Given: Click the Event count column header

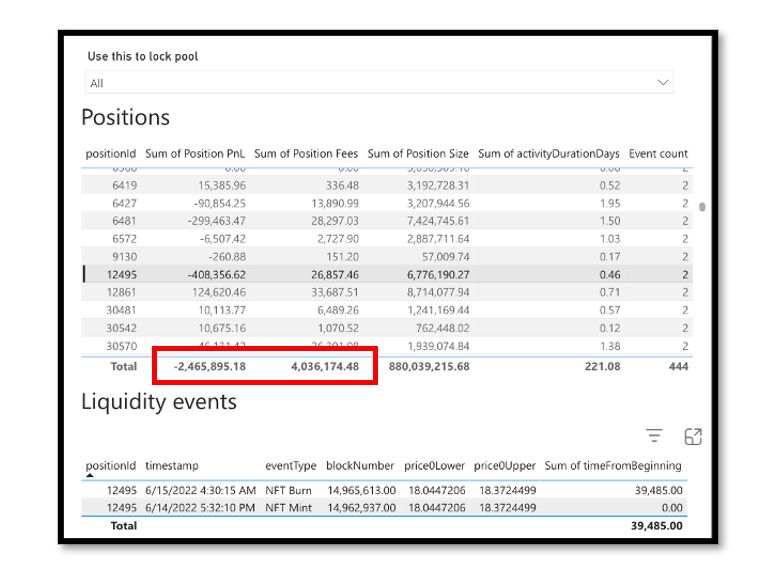Looking at the screenshot, I should click(x=658, y=154).
